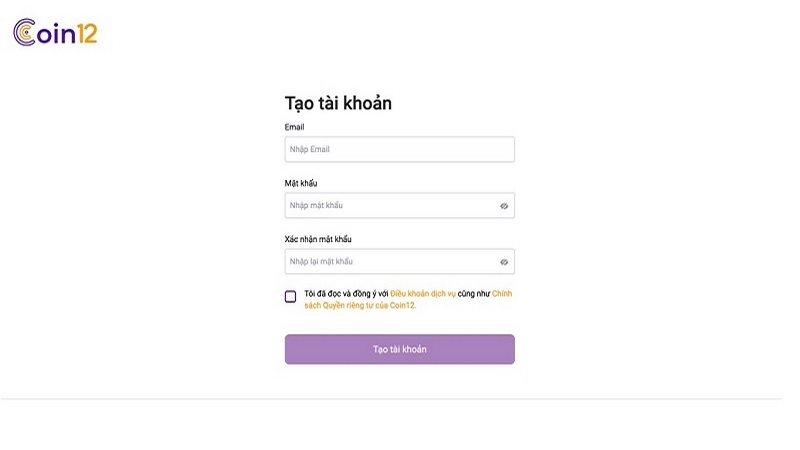The height and width of the screenshot is (450, 800).
Task: Click the "cũng như" text in the agreement
Action: point(474,294)
